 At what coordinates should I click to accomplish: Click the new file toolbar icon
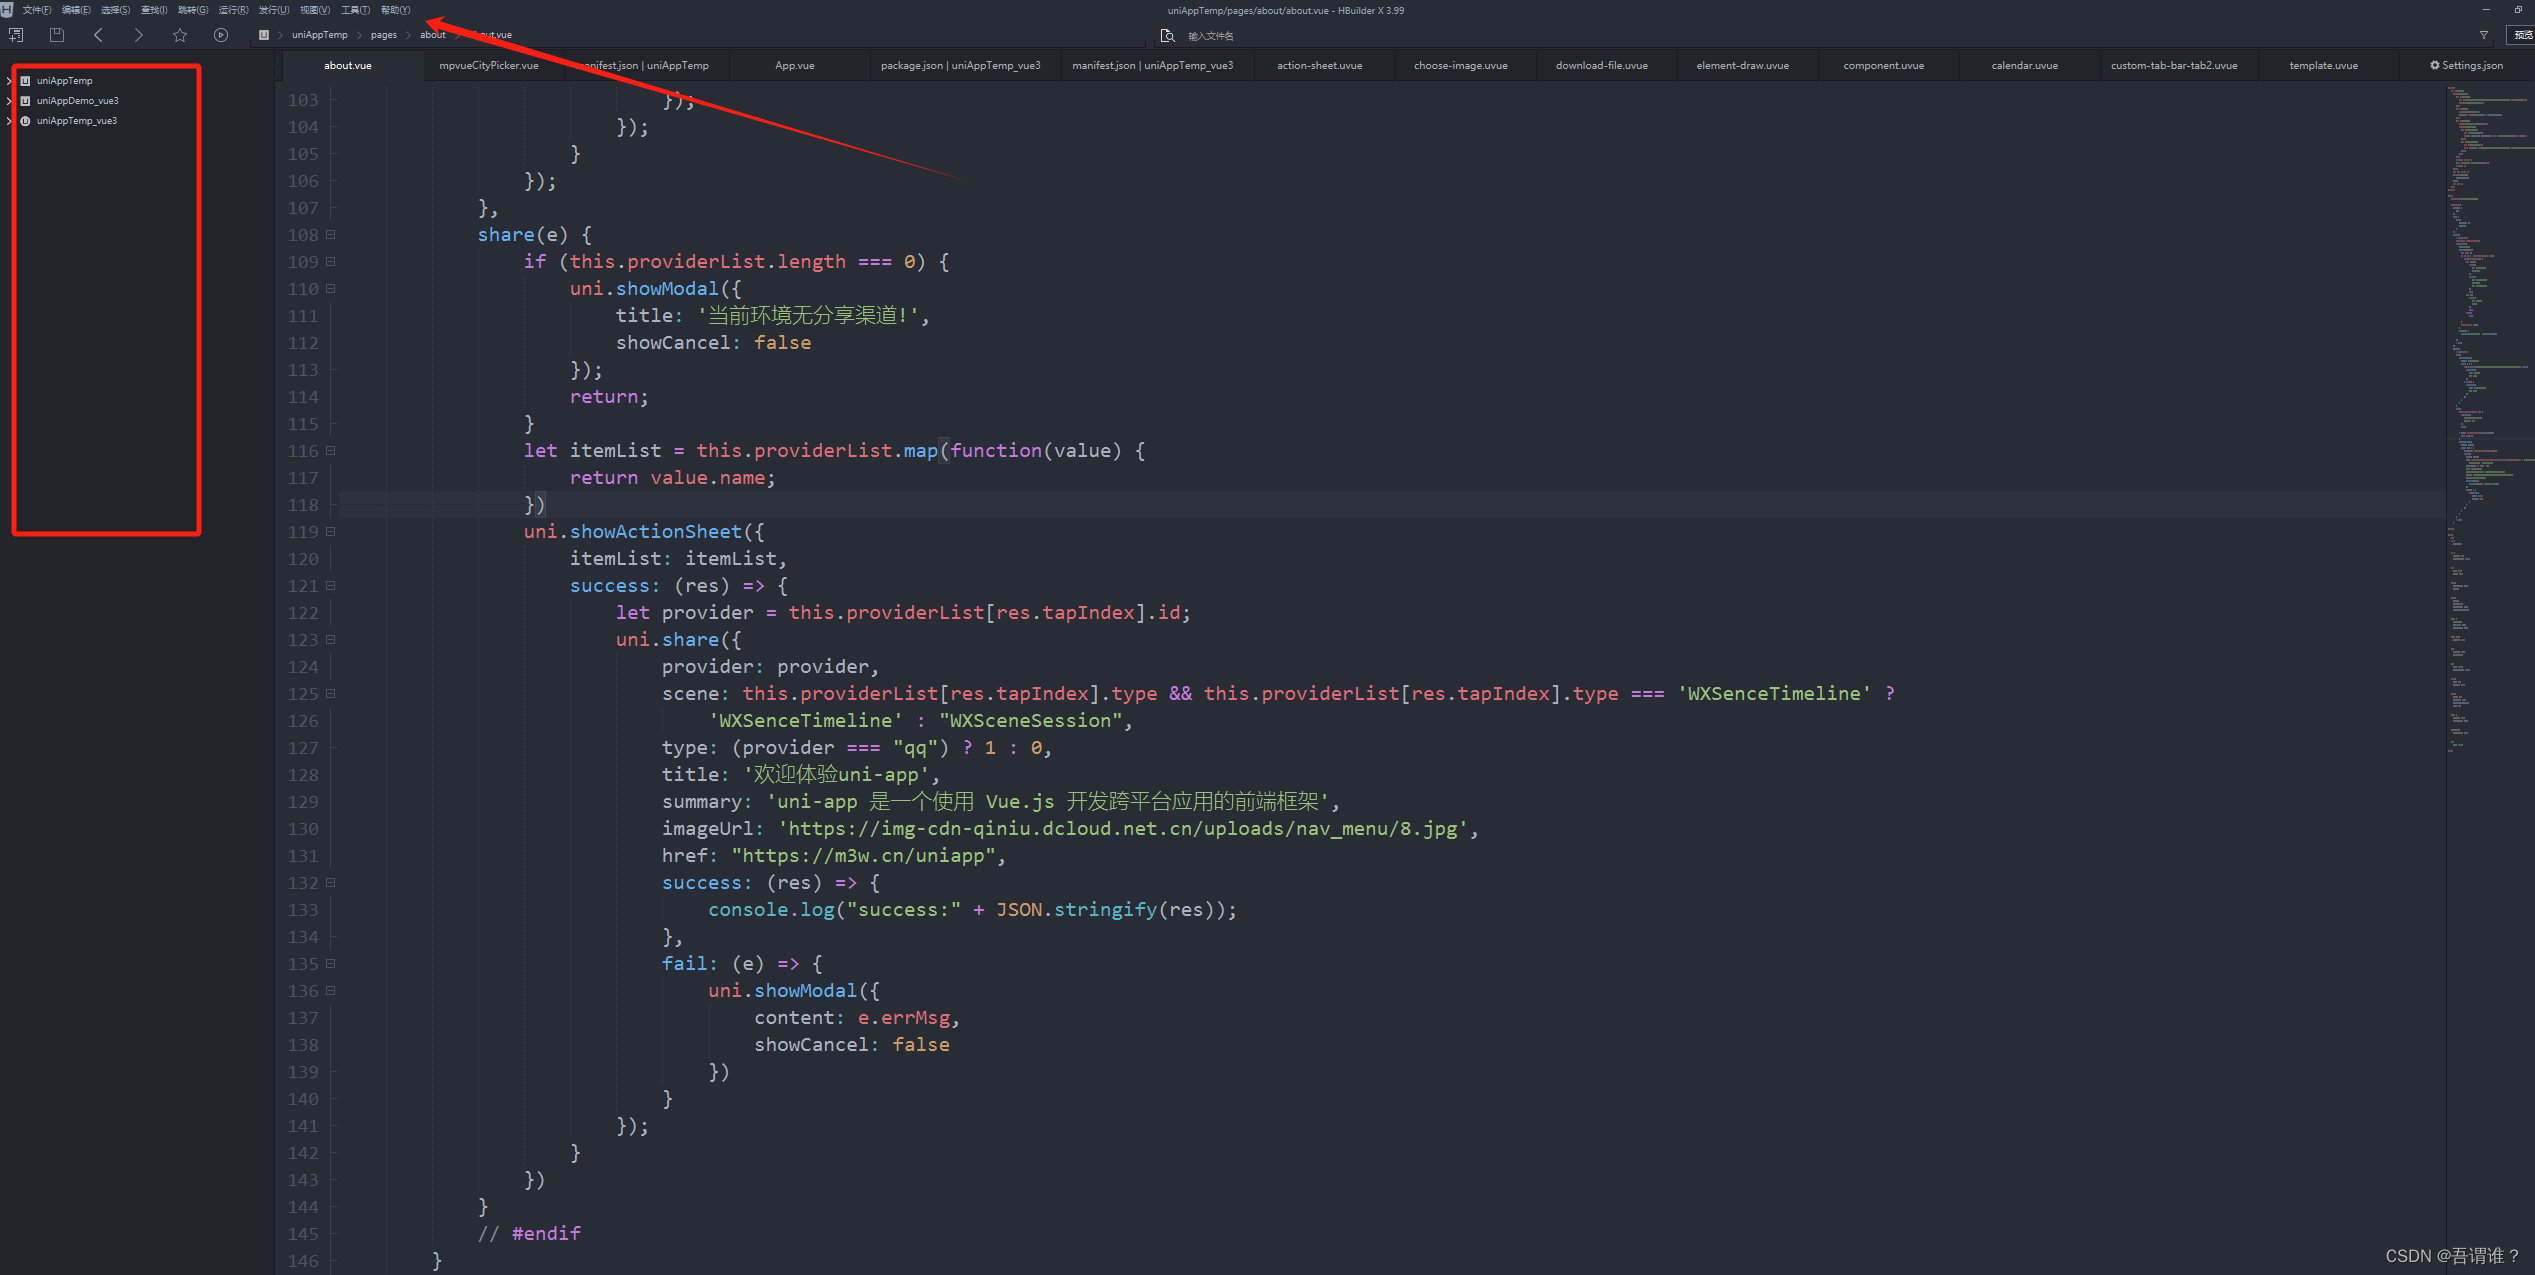click(16, 35)
